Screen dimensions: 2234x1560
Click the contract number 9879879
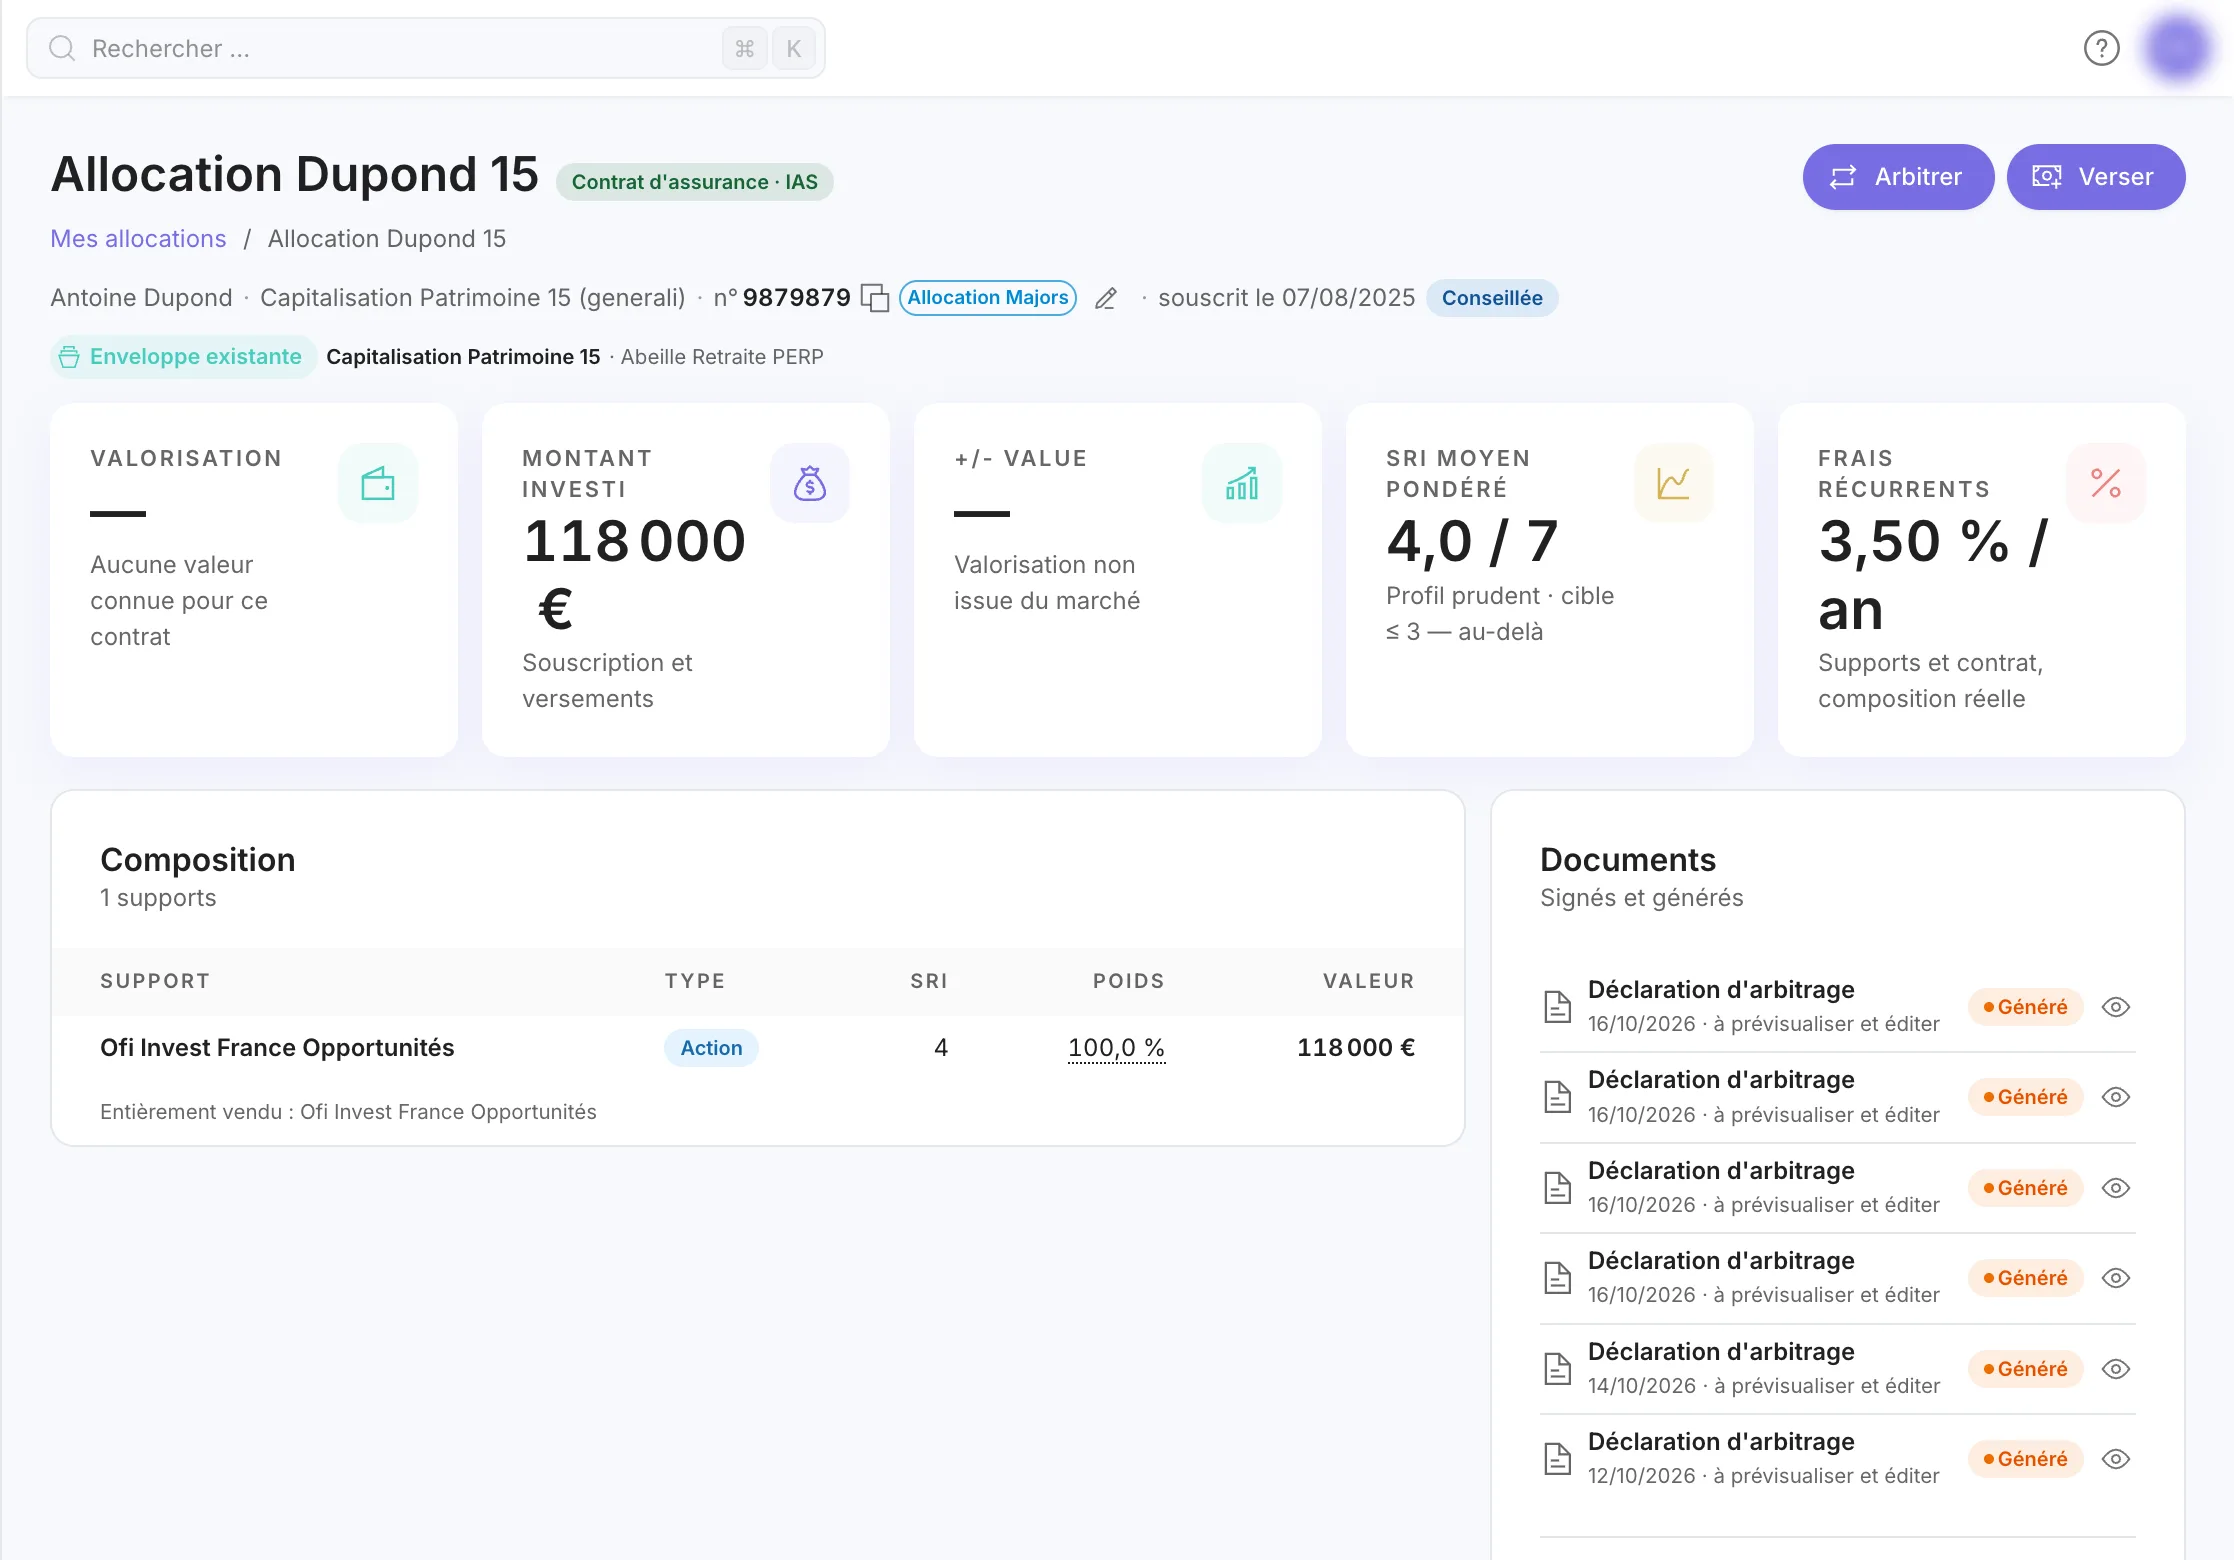796,298
